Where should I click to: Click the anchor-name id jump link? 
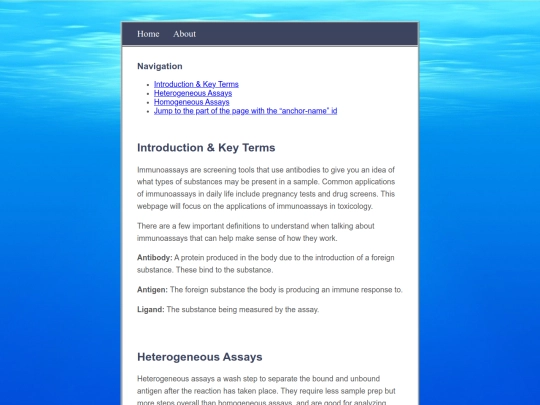click(246, 111)
